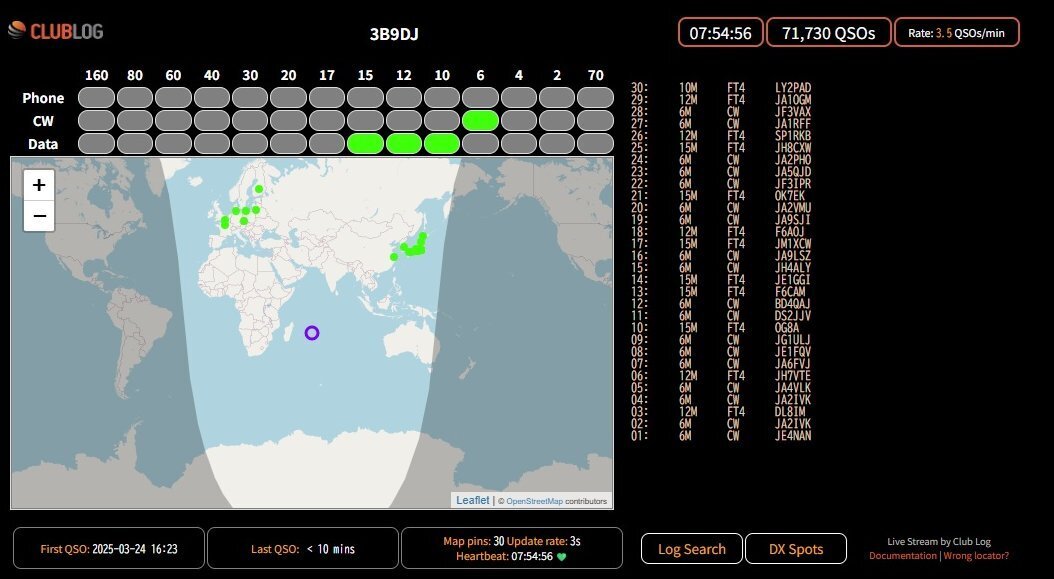
Task: Open DX Spots
Action: pyautogui.click(x=795, y=548)
